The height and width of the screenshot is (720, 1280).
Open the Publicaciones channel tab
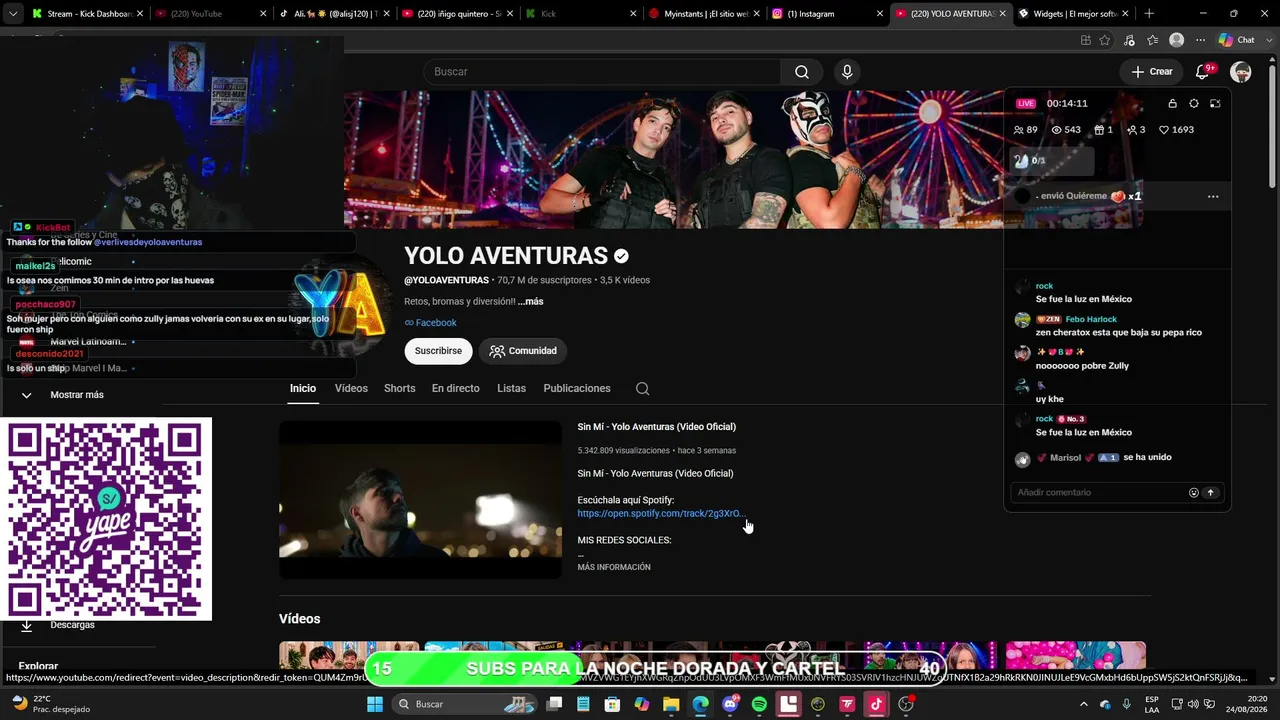point(577,389)
